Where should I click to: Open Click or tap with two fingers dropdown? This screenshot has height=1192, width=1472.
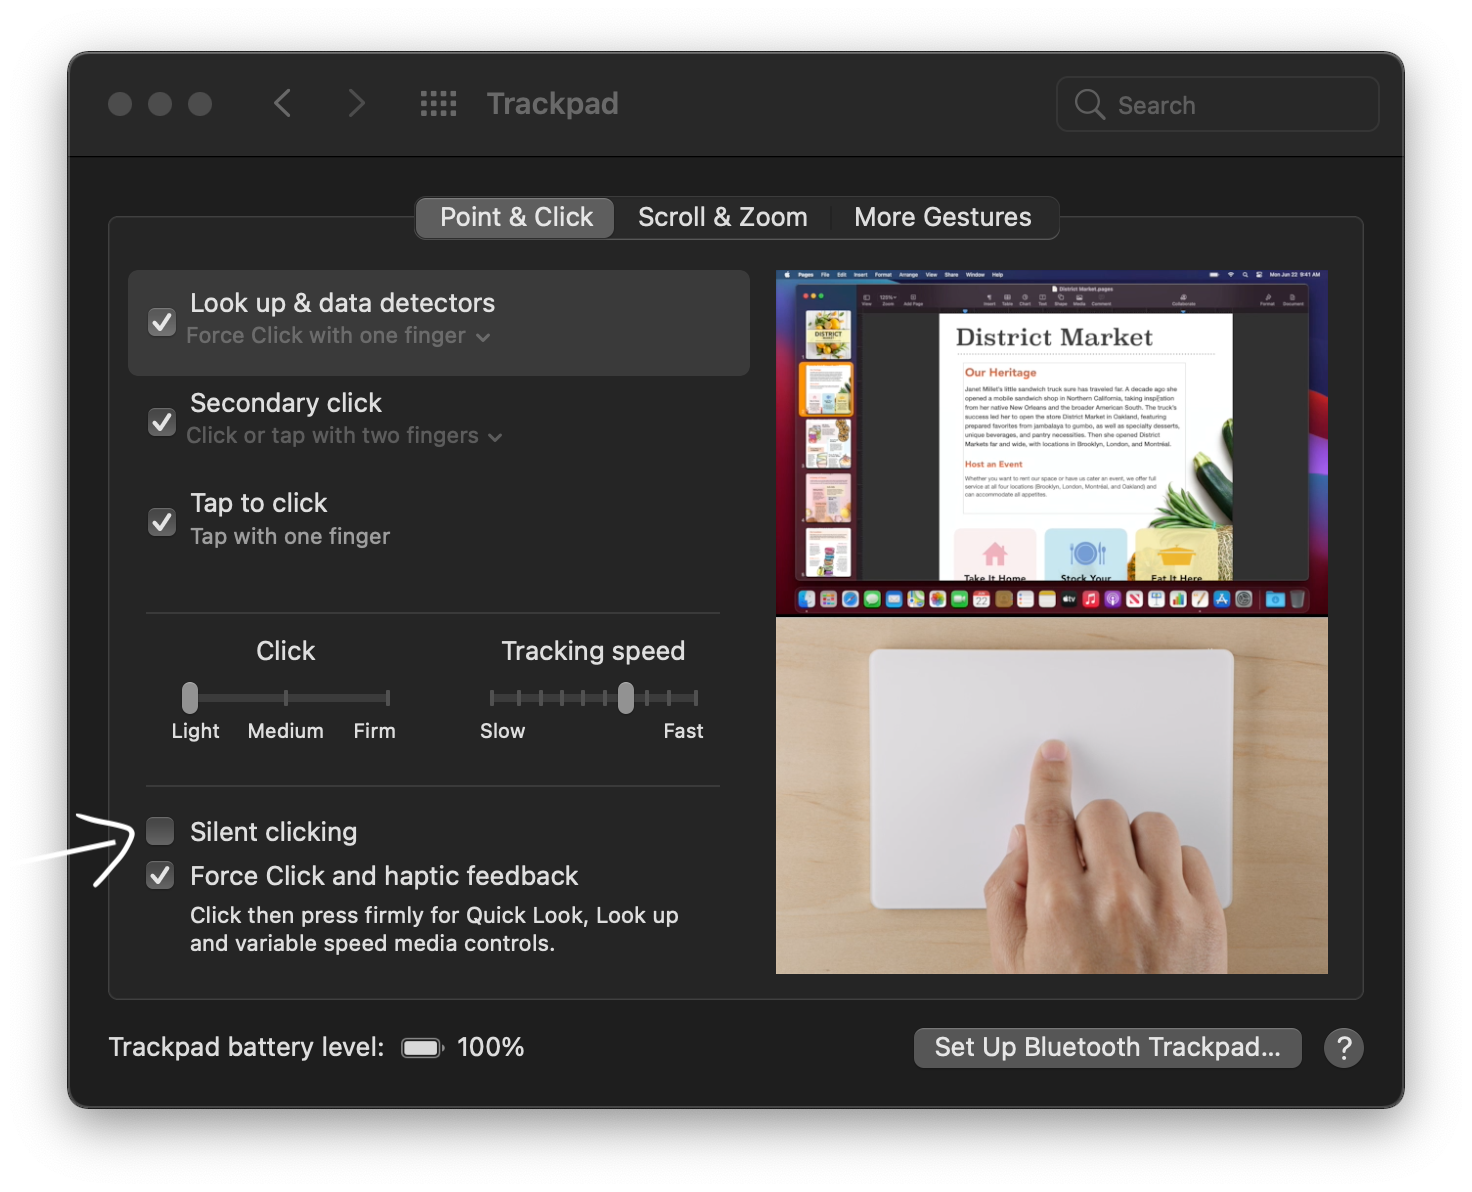(344, 436)
